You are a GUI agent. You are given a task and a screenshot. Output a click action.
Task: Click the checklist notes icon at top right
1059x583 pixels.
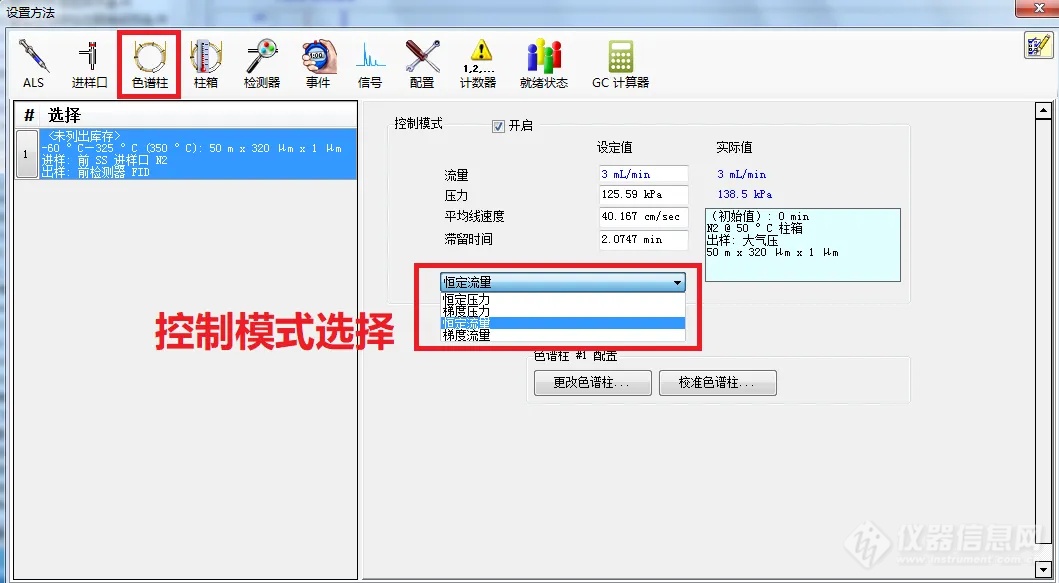(1038, 46)
